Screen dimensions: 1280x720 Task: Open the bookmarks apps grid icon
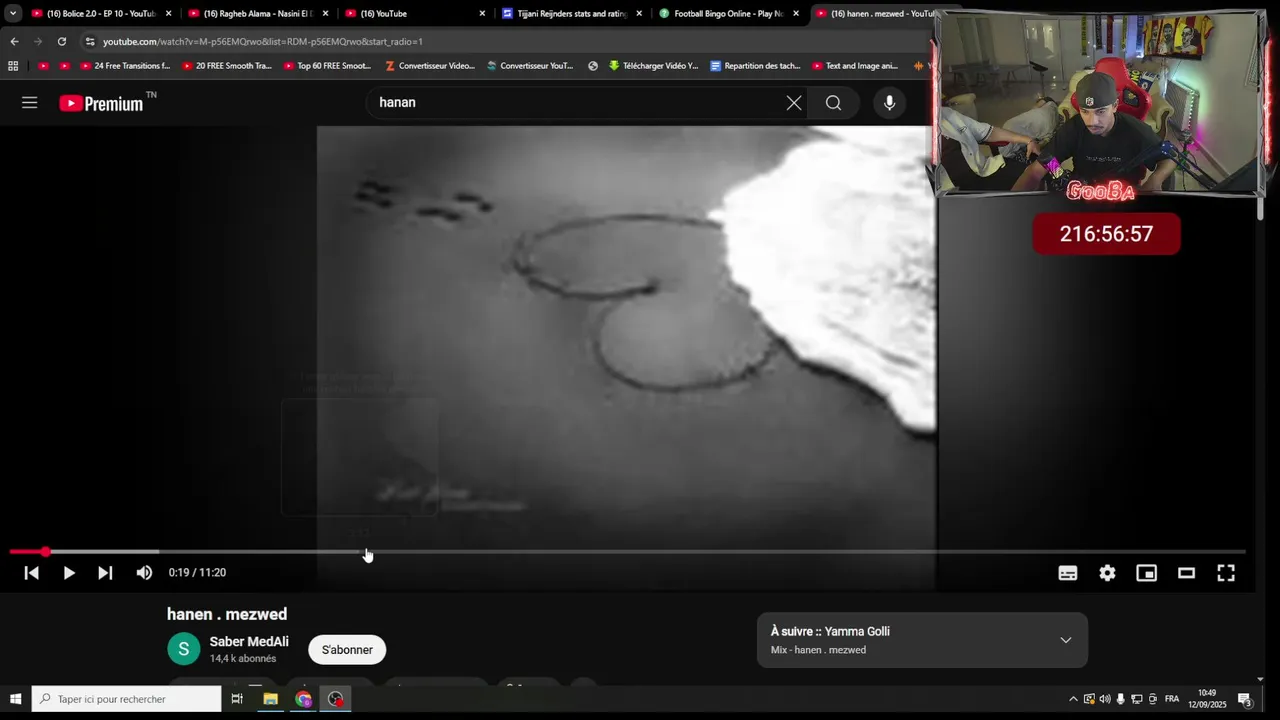tap(13, 66)
